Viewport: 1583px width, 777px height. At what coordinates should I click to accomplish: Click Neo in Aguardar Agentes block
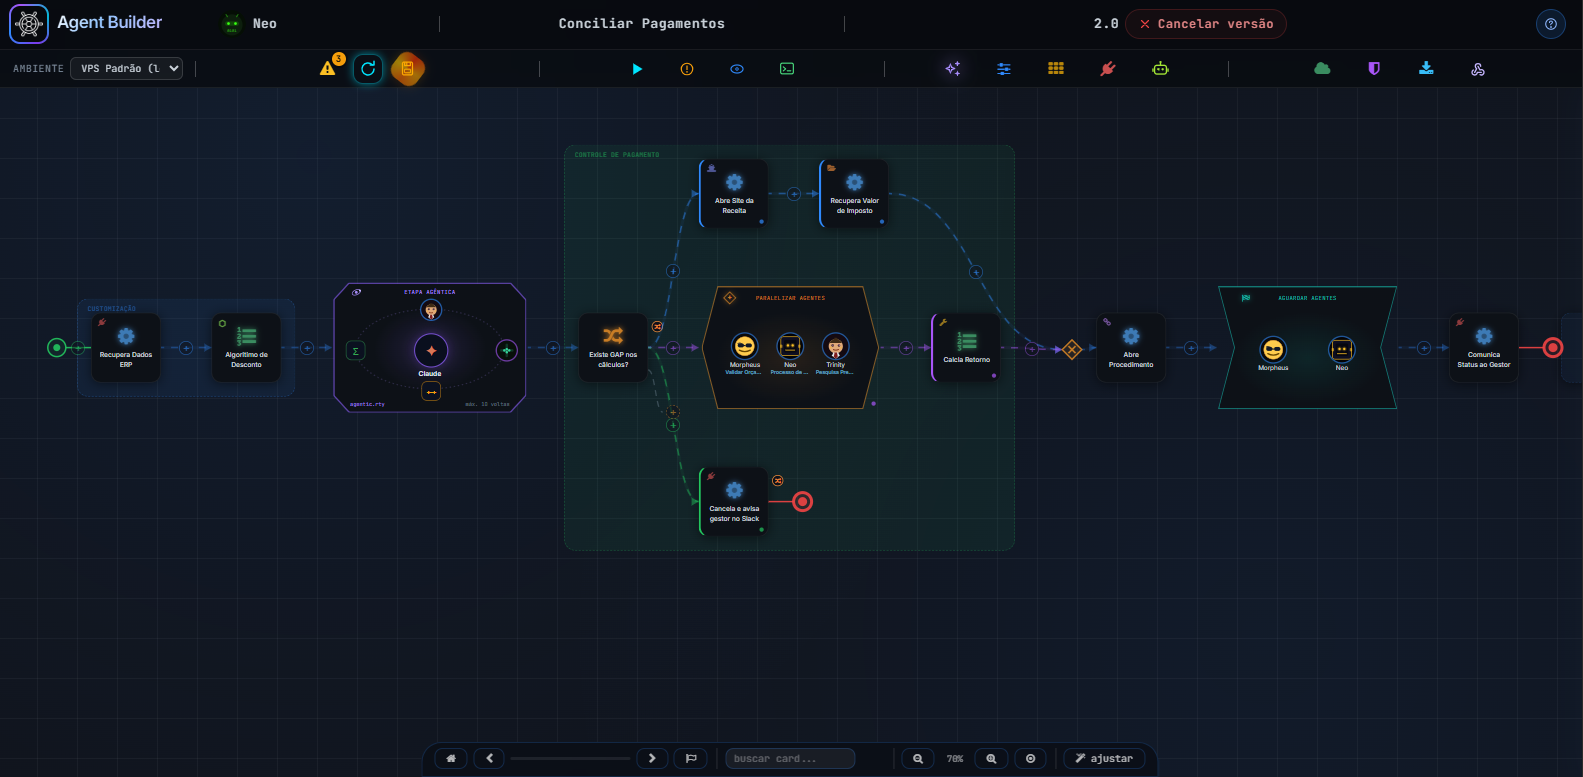click(x=1342, y=350)
